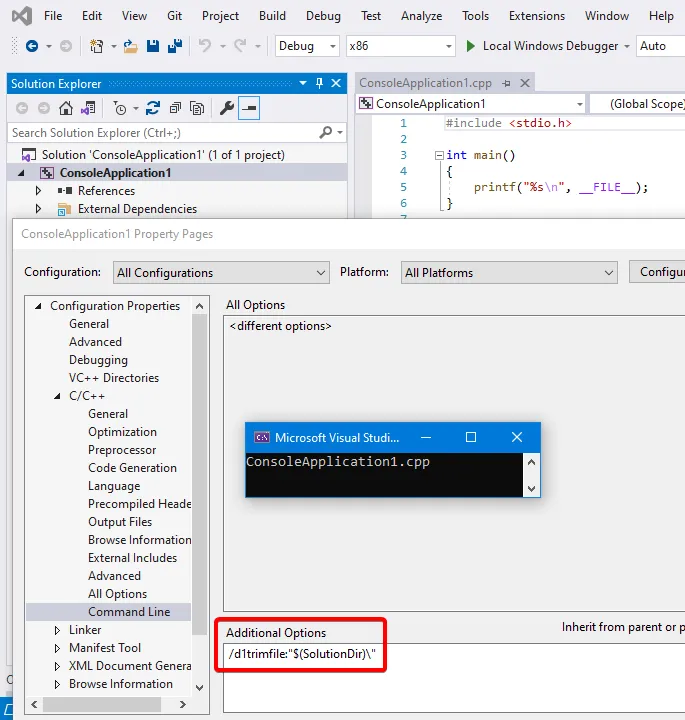Collapse main function outlining box in editor
Image resolution: width=685 pixels, height=720 pixels.
pyautogui.click(x=439, y=155)
